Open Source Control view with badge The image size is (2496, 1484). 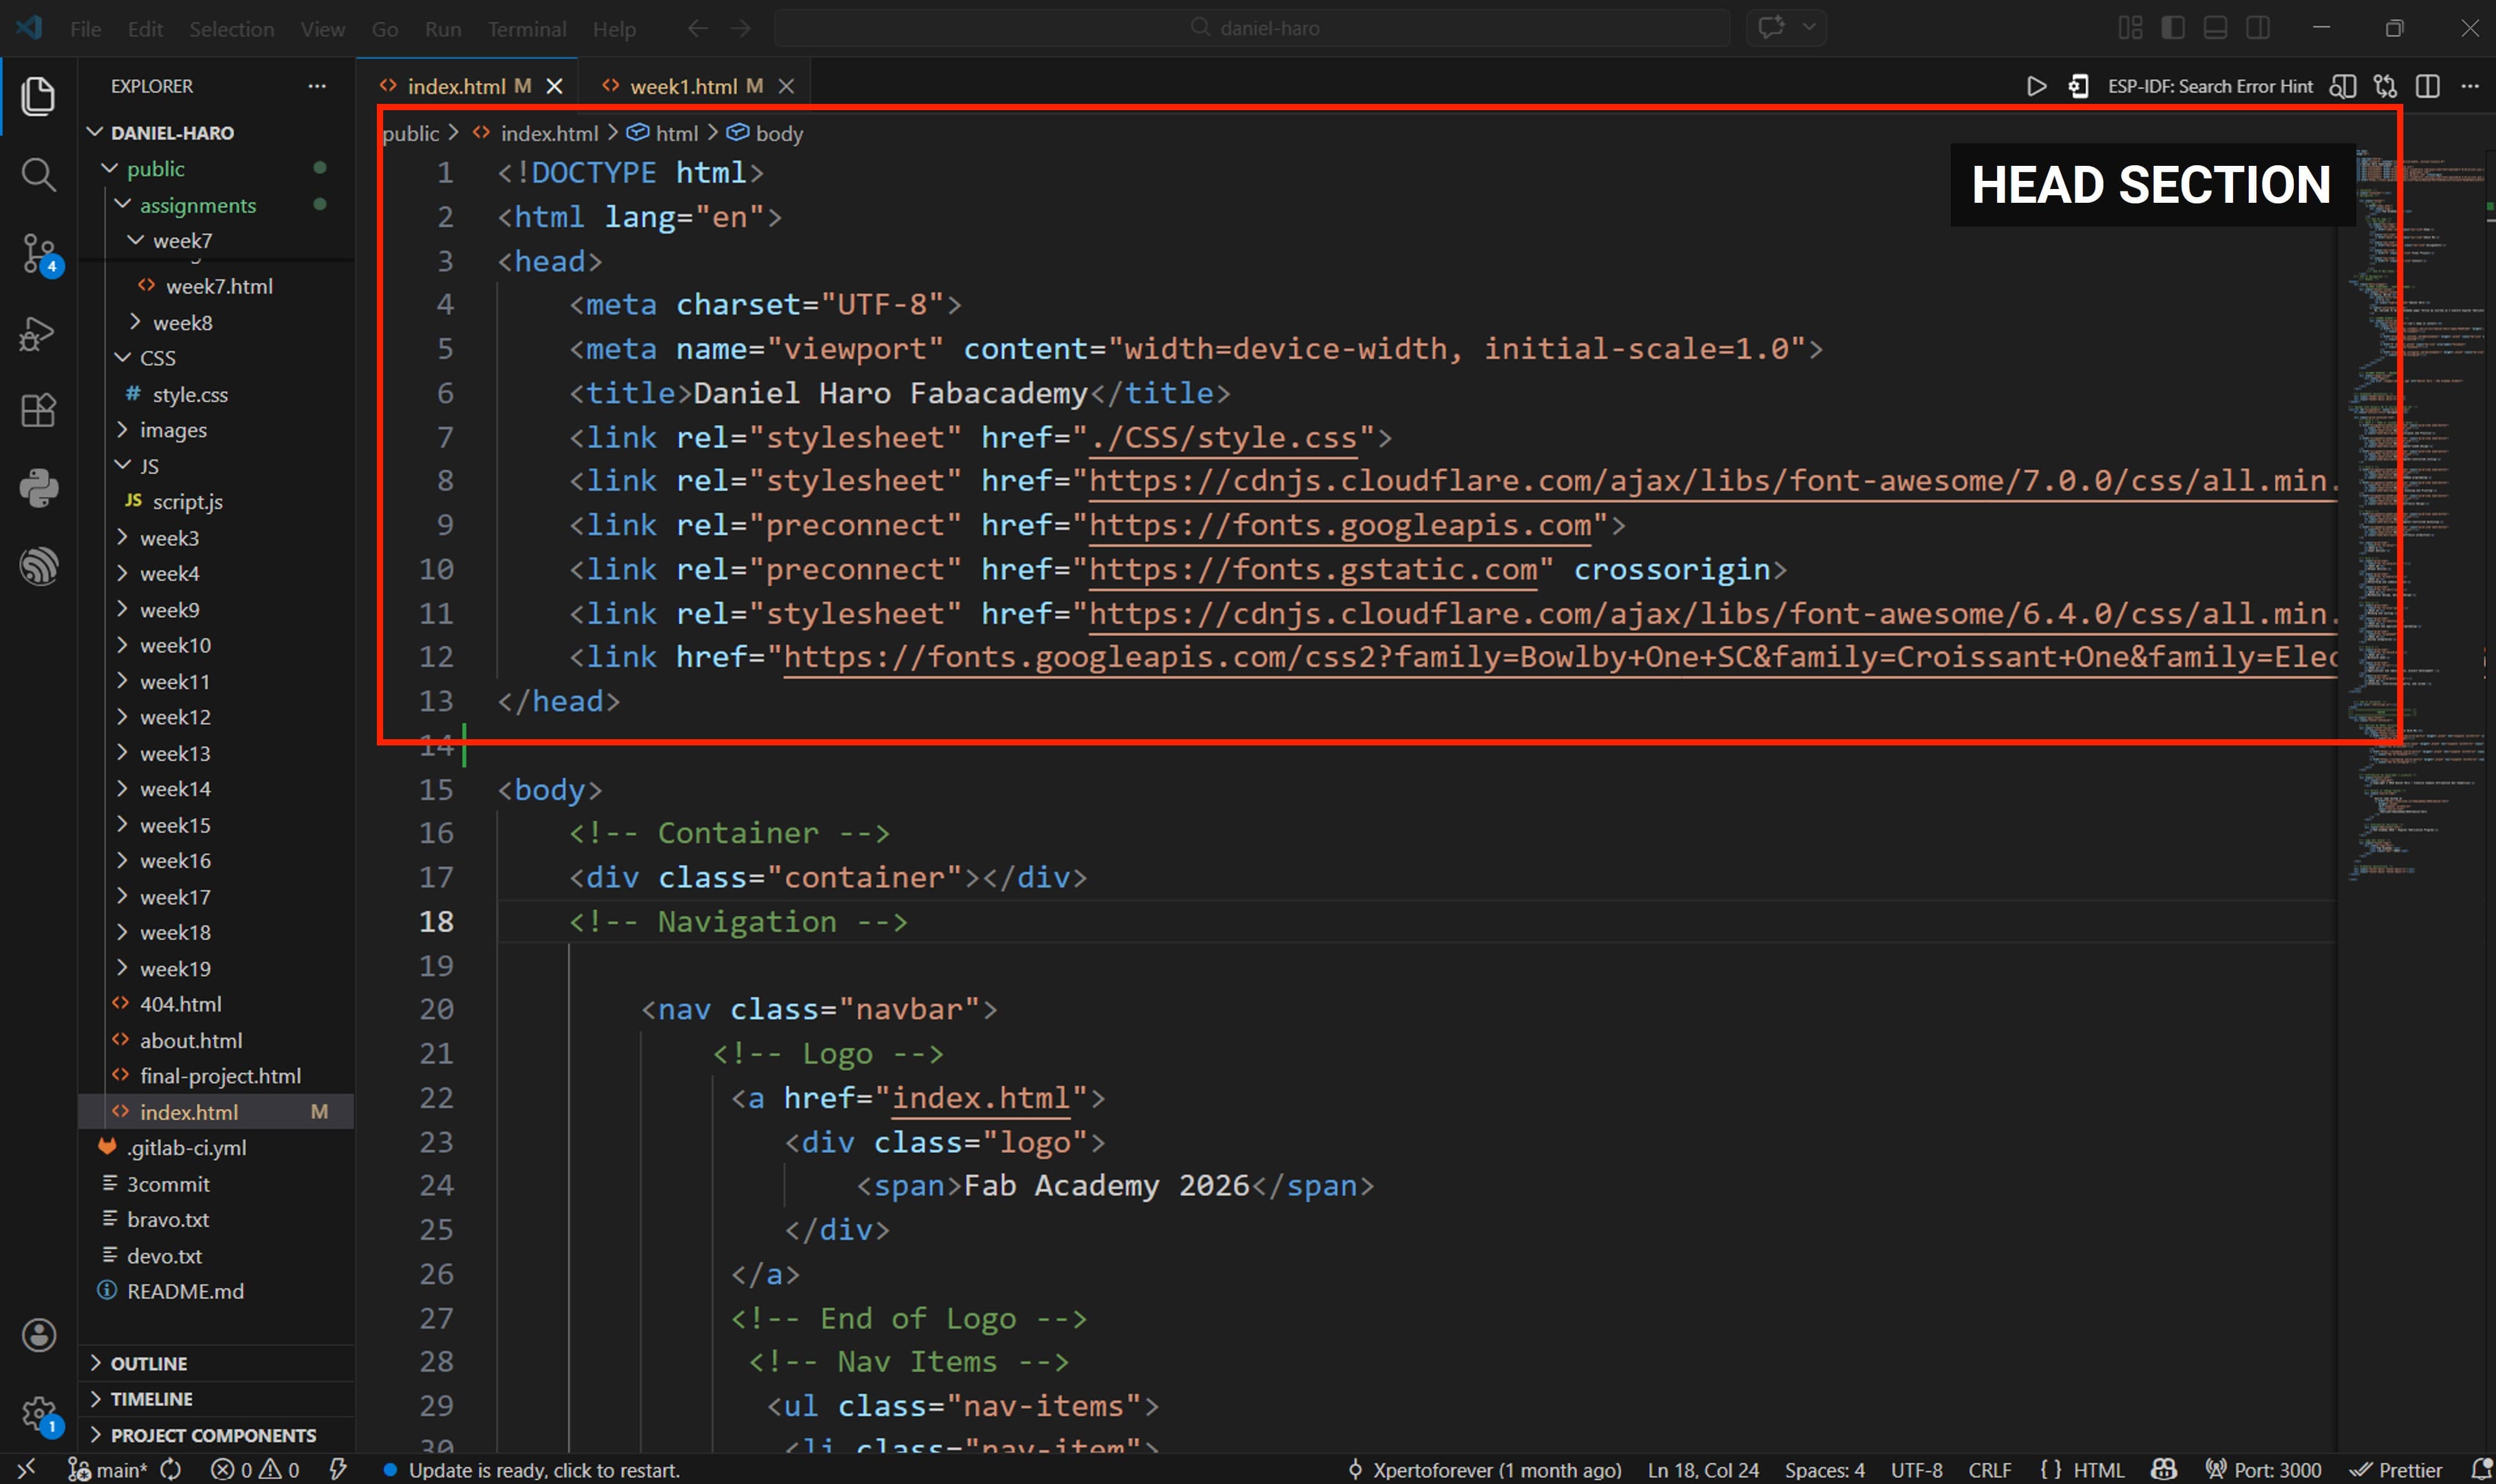pyautogui.click(x=38, y=253)
